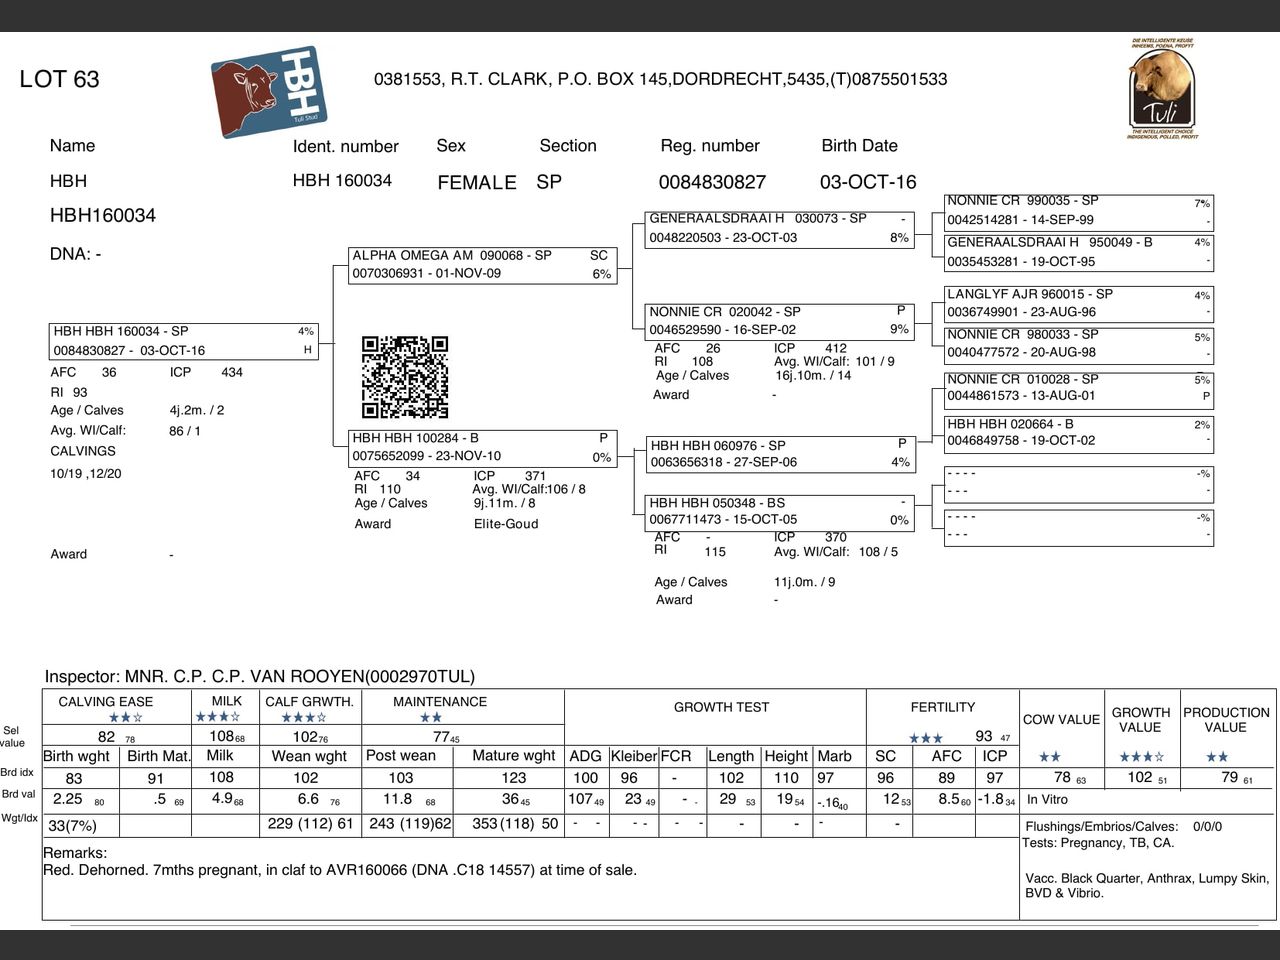Screen dimensions: 1280x960
Task: Select the HBH HBH 060976 ancestor box
Action: click(x=780, y=454)
